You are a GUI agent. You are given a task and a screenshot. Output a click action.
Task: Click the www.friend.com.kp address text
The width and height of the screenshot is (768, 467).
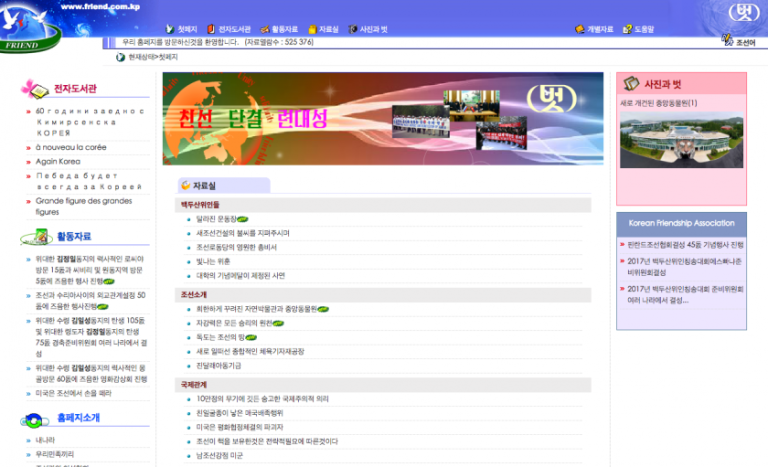pos(100,7)
